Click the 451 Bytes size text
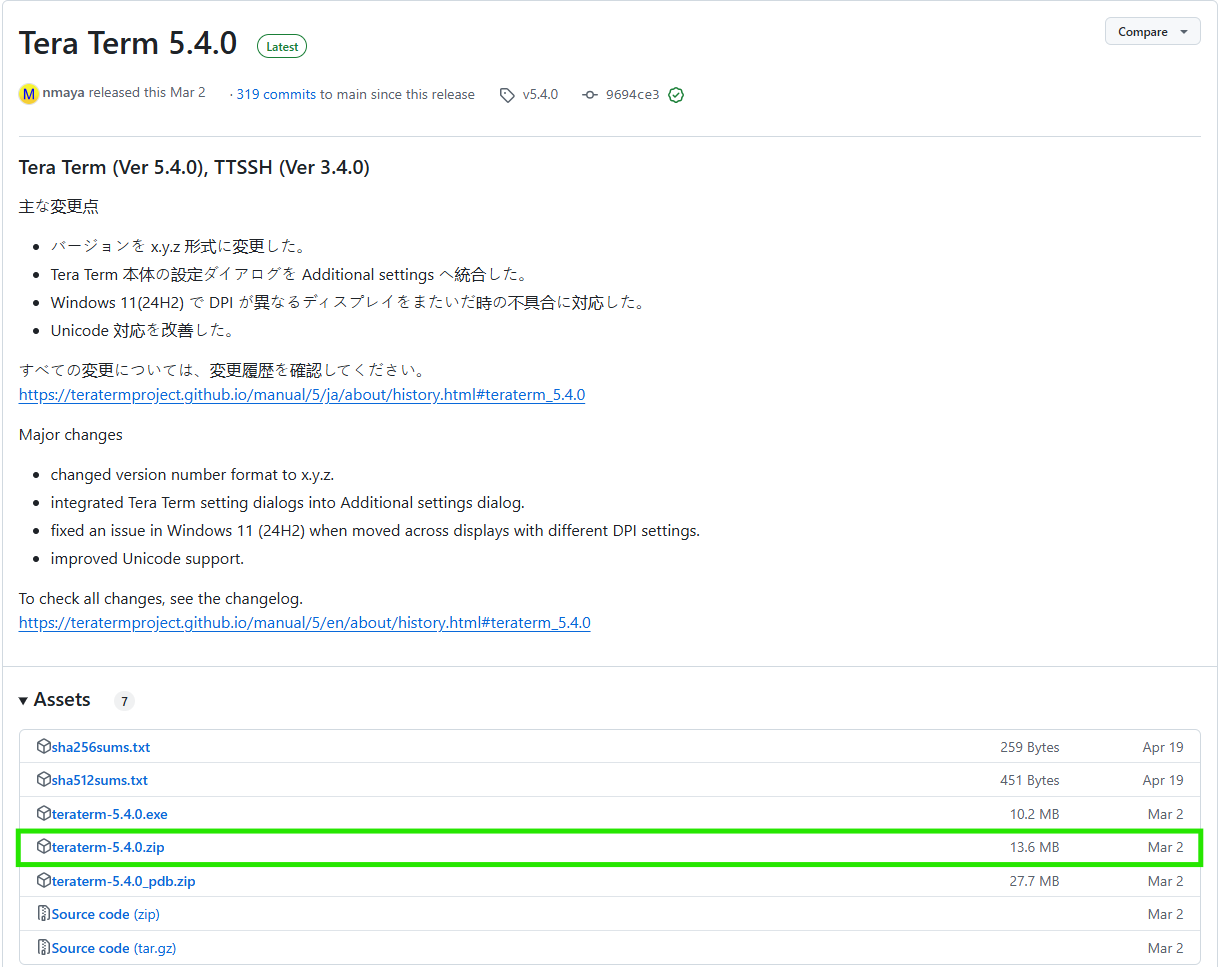This screenshot has height=967, width=1223. point(1029,780)
